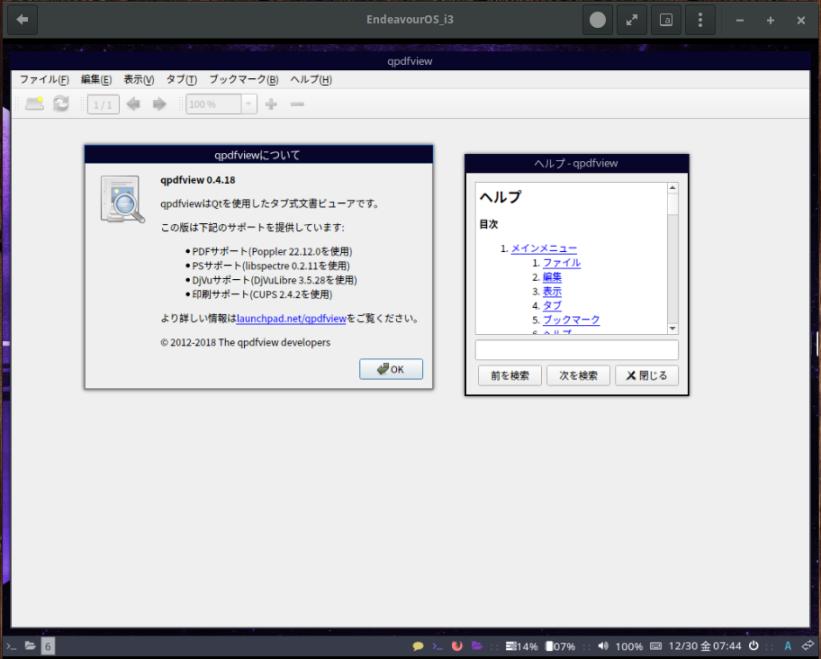Open the 表示 link in help contents
Screen dimensions: 821x659
click(x=552, y=291)
